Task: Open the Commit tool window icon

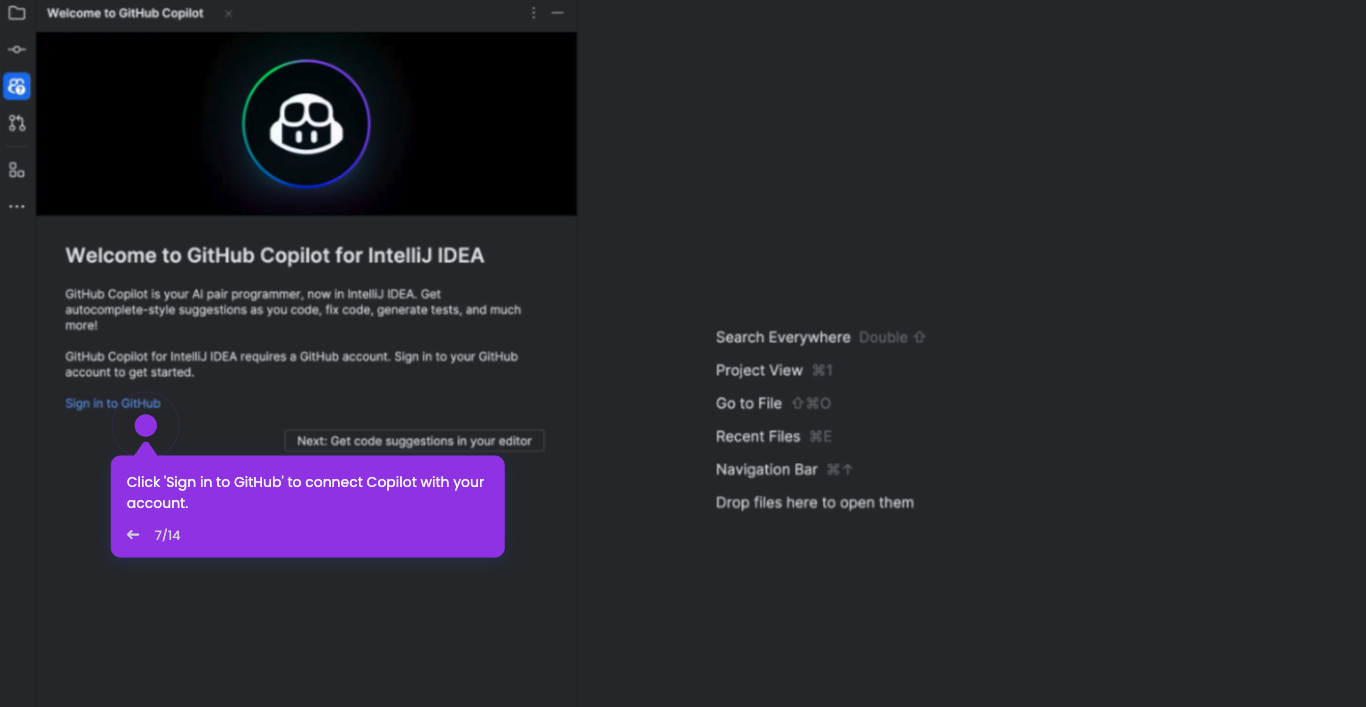Action: point(17,49)
